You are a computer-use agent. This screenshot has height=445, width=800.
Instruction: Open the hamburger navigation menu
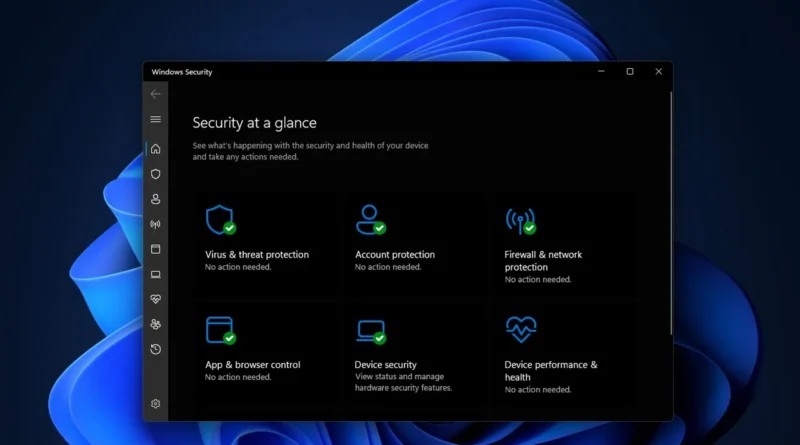(156, 119)
